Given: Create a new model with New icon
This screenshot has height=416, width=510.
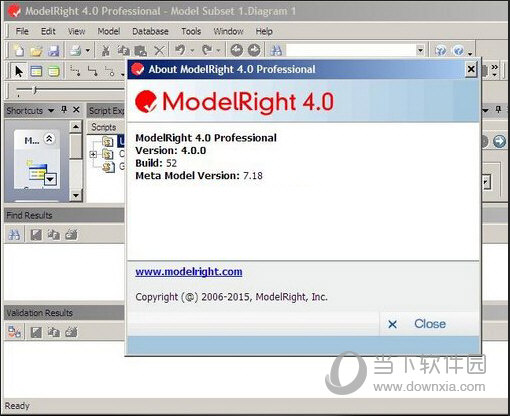Looking at the screenshot, I should (19, 50).
